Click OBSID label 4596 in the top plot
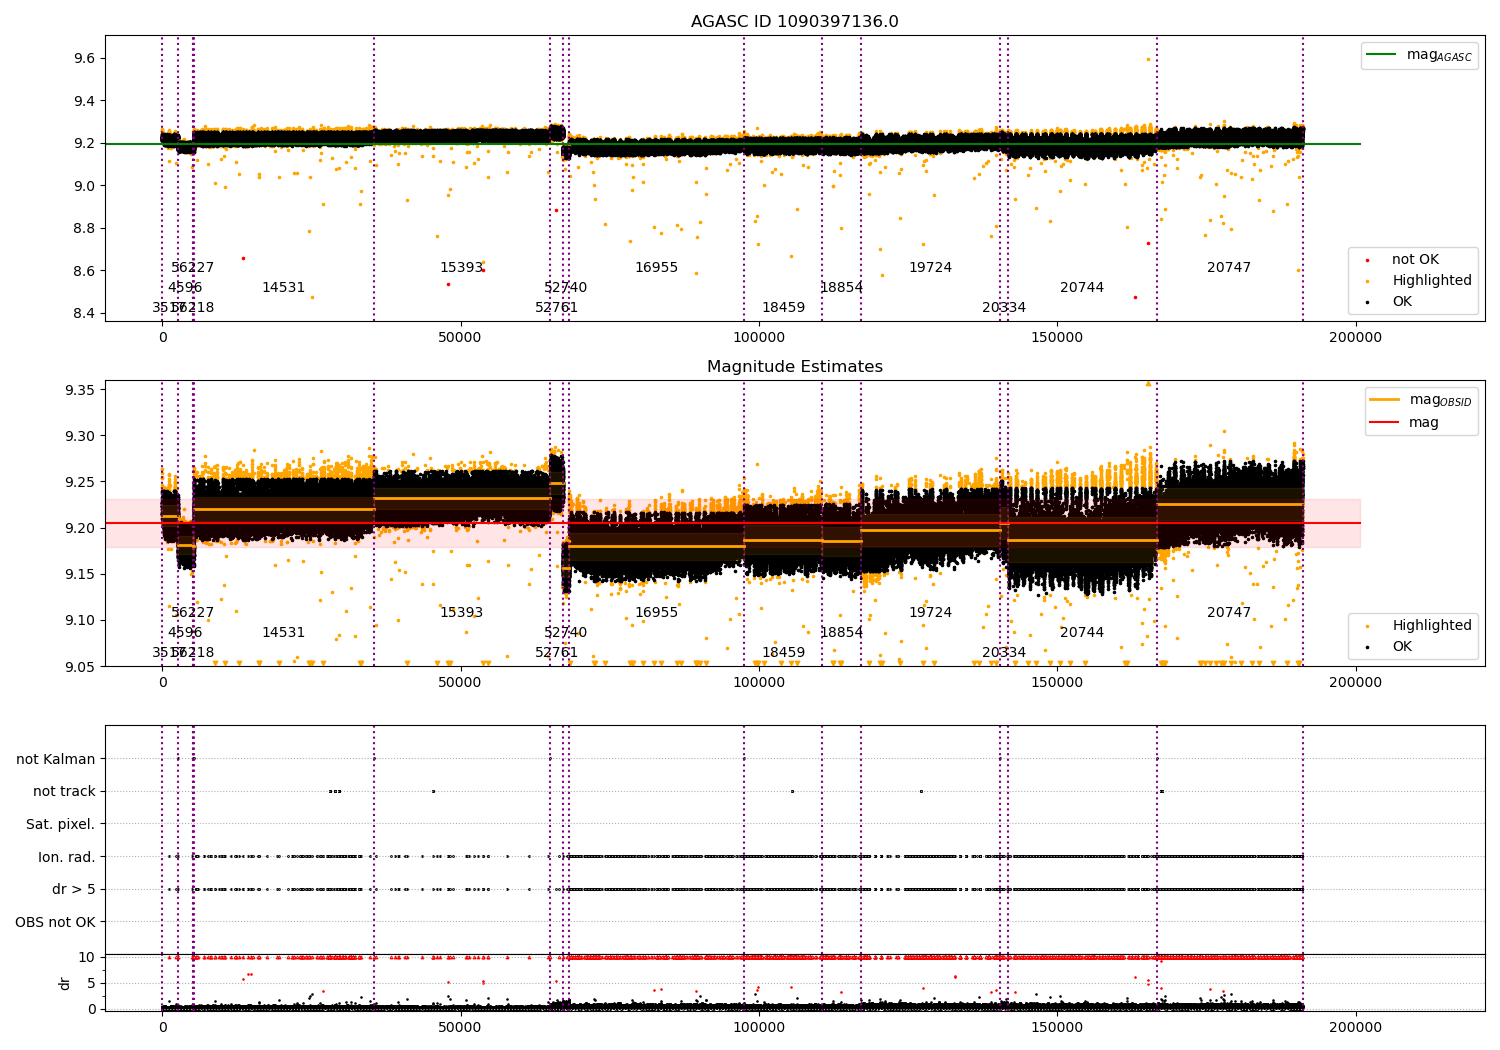 (x=185, y=288)
